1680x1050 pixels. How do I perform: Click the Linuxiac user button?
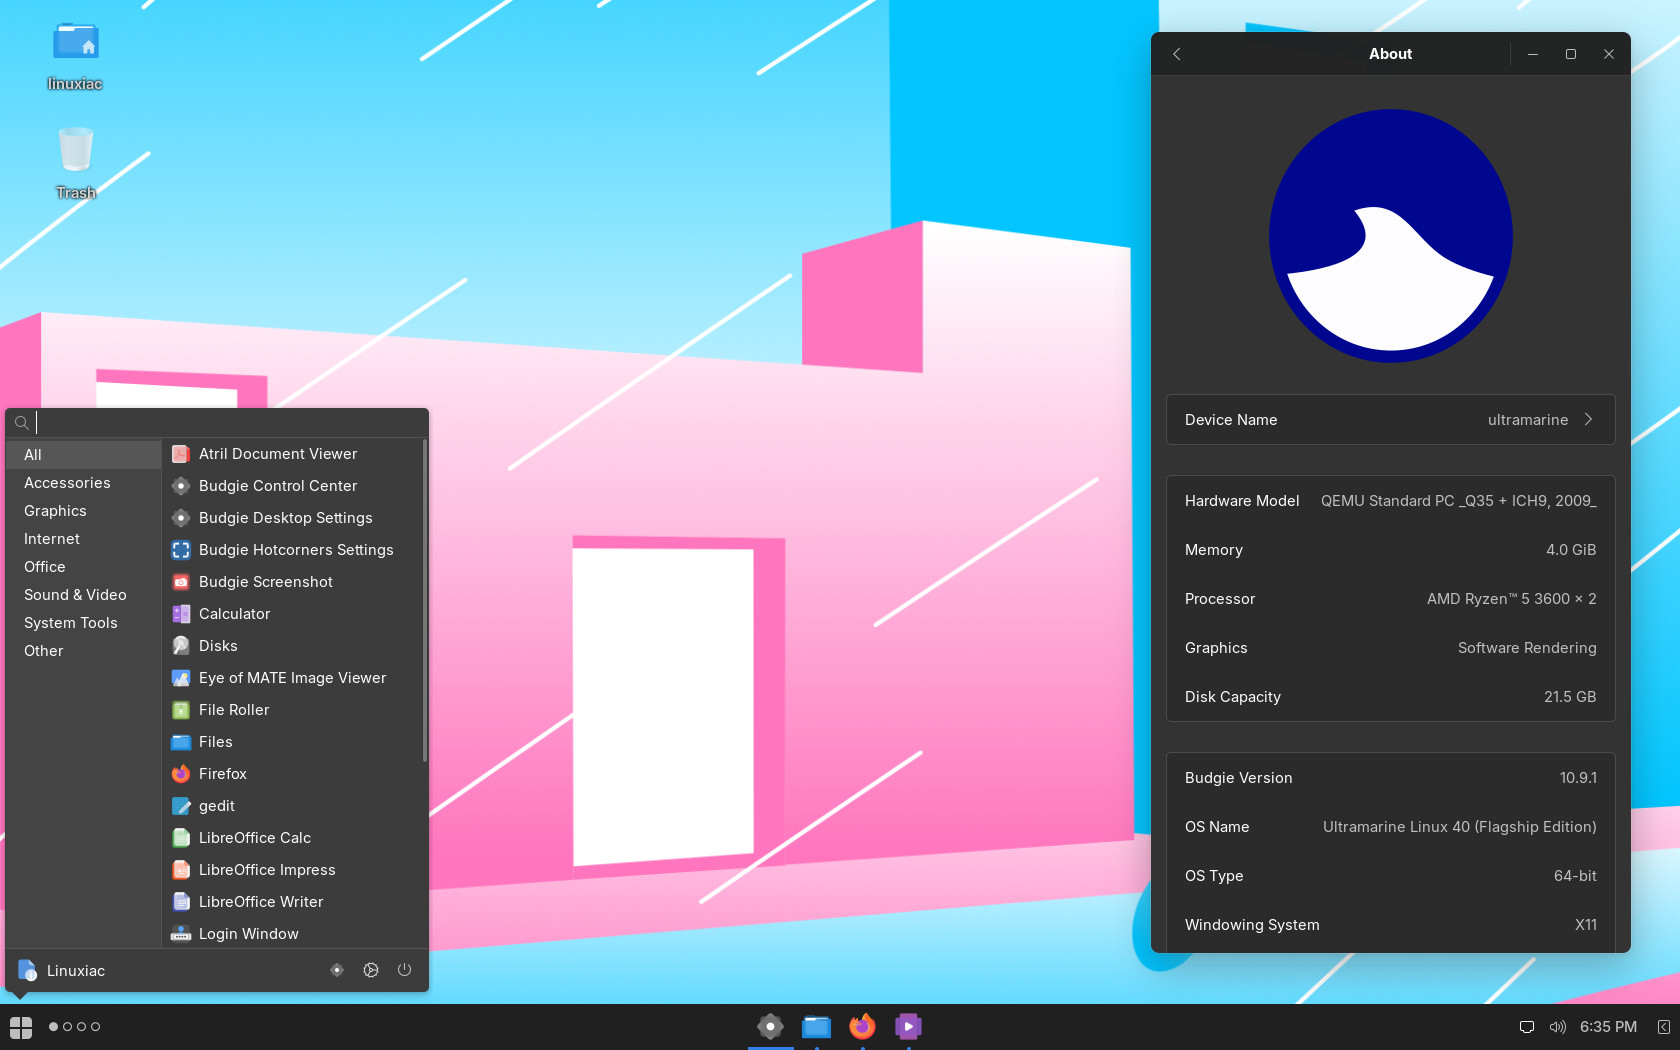pyautogui.click(x=62, y=970)
